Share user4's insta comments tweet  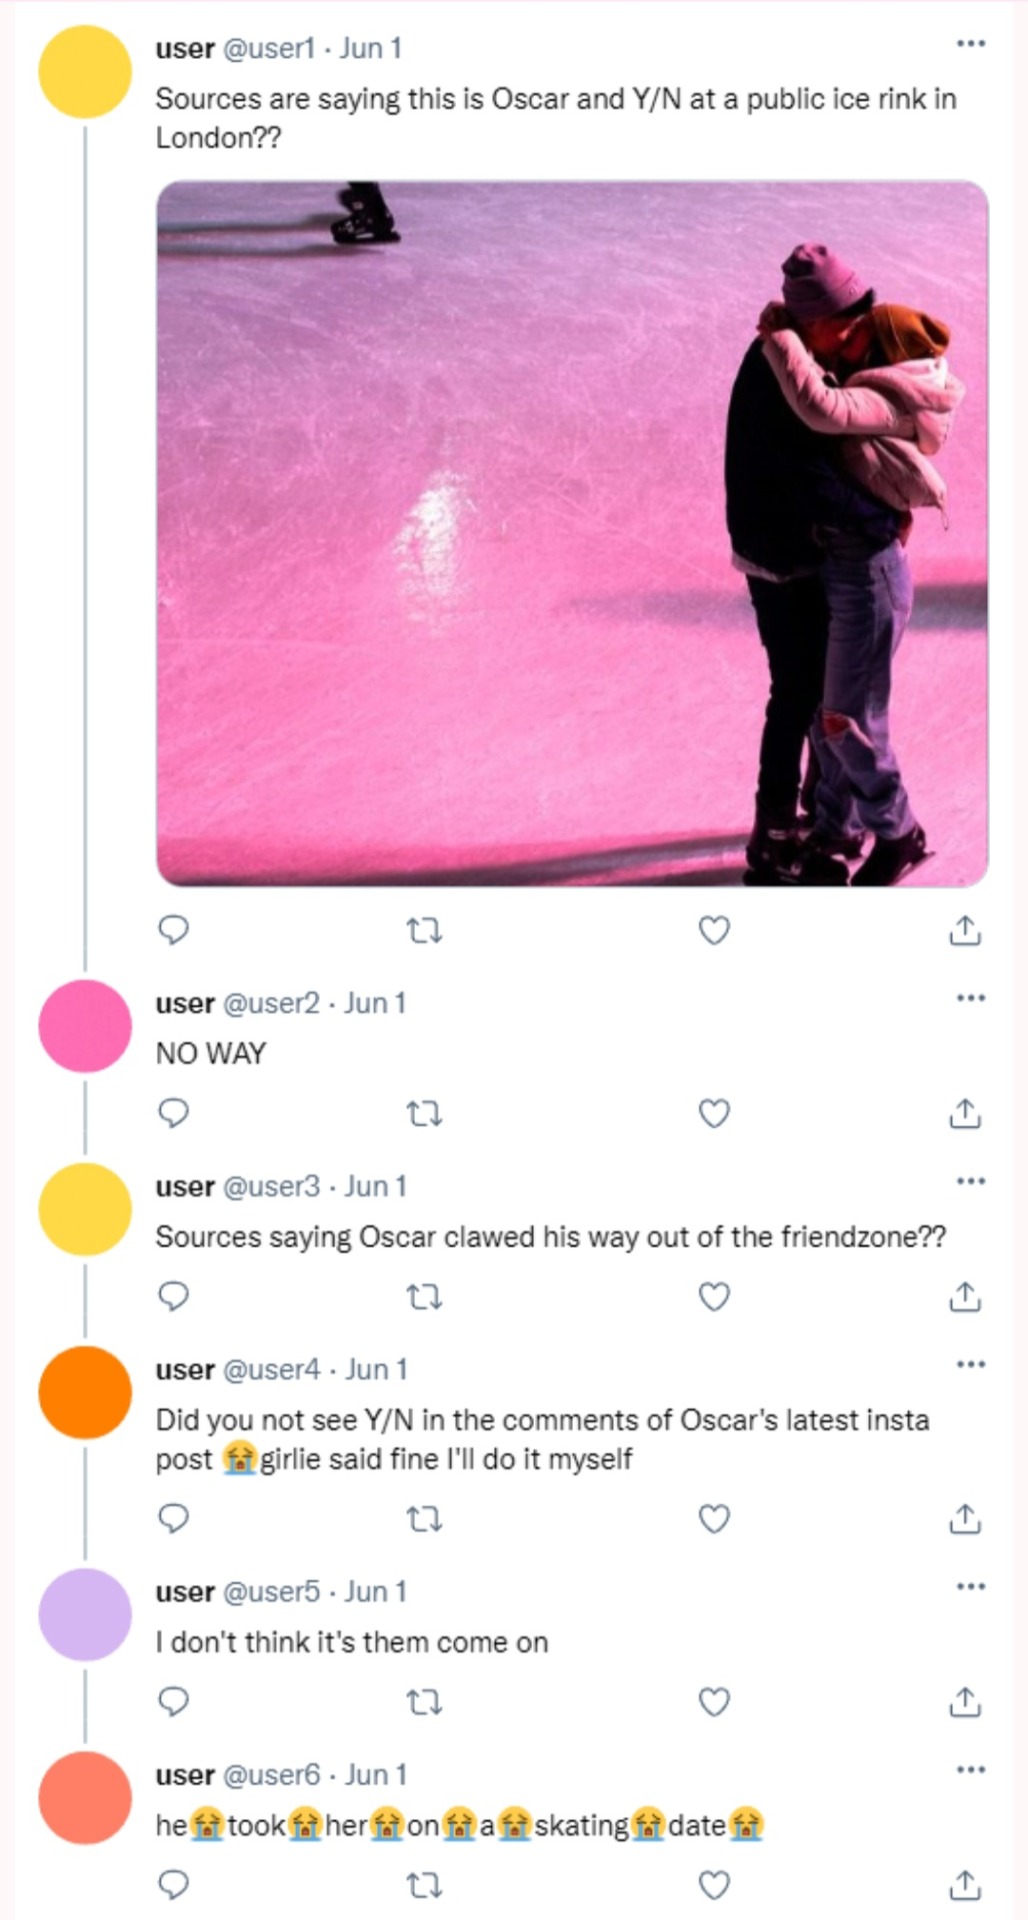coord(964,1519)
